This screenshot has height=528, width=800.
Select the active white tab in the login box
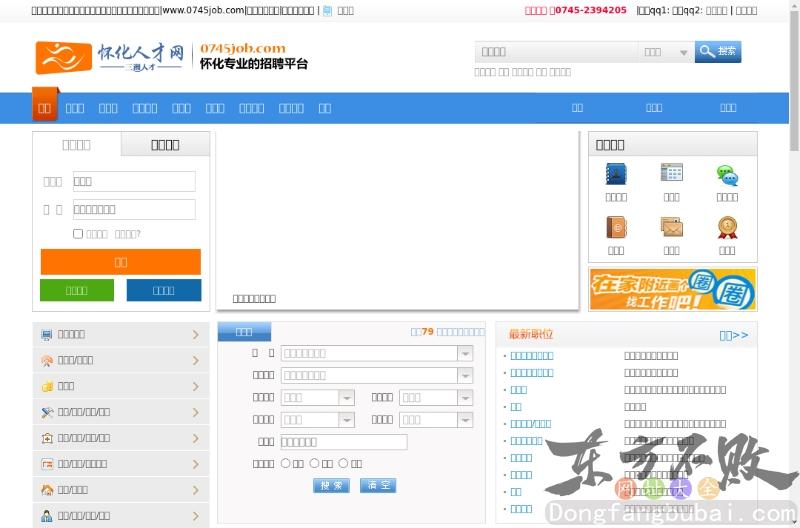point(77,145)
